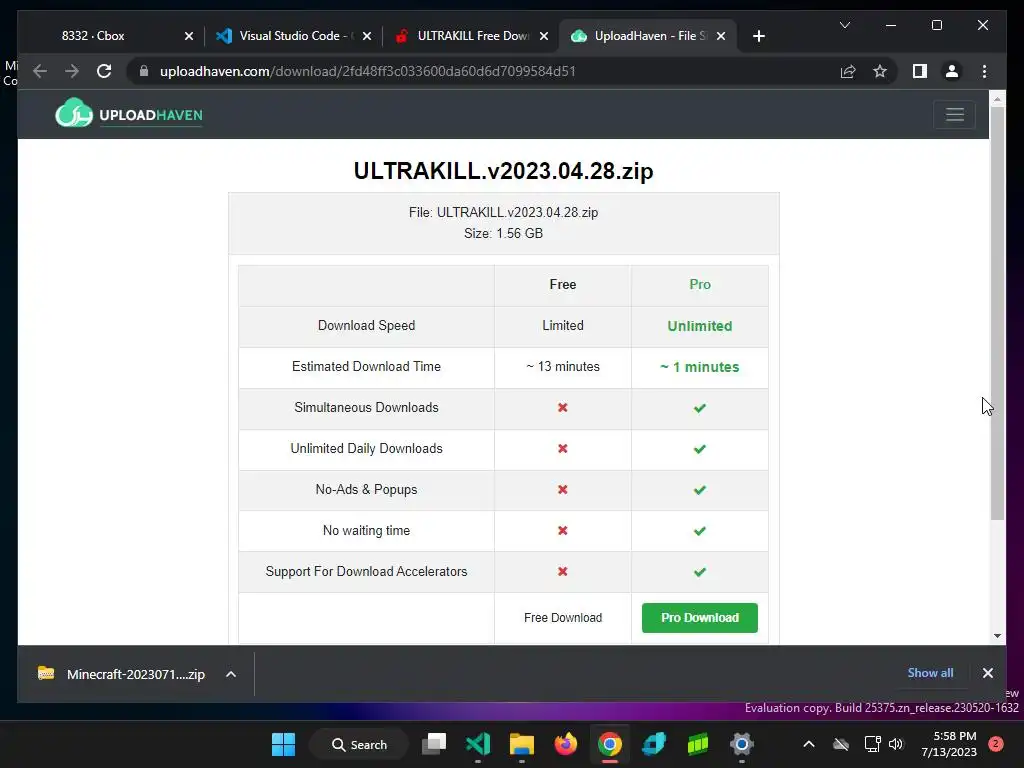This screenshot has height=768, width=1024.
Task: Open the Chrome profile icon
Action: coord(952,71)
